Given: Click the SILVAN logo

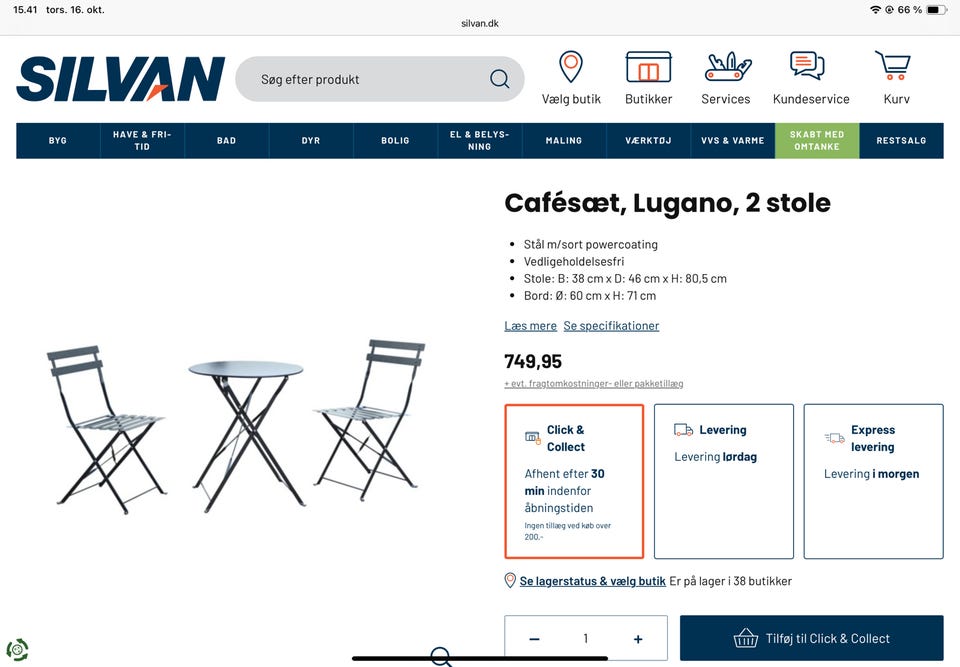Looking at the screenshot, I should coord(121,78).
